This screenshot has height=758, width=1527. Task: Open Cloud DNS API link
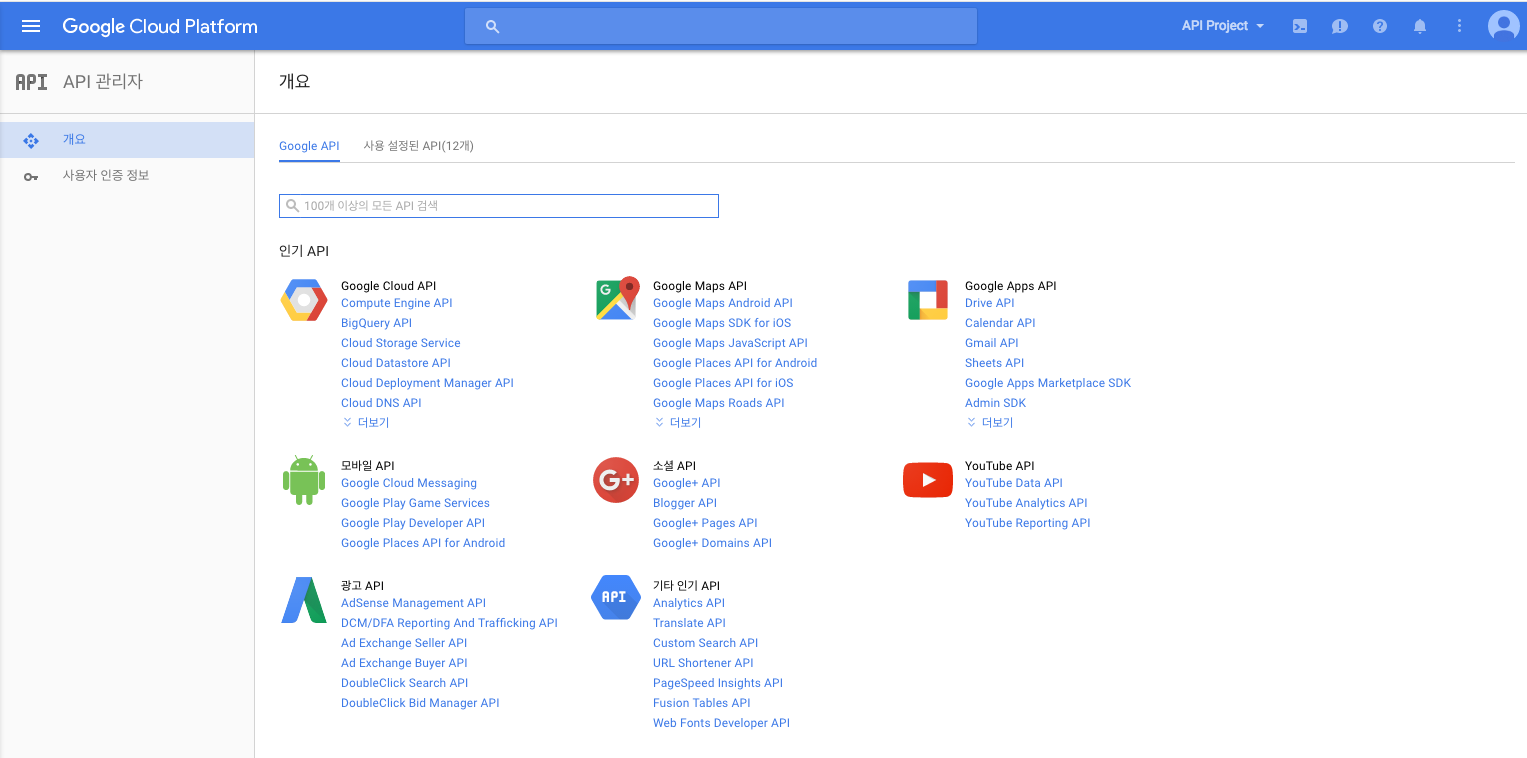pyautogui.click(x=381, y=403)
